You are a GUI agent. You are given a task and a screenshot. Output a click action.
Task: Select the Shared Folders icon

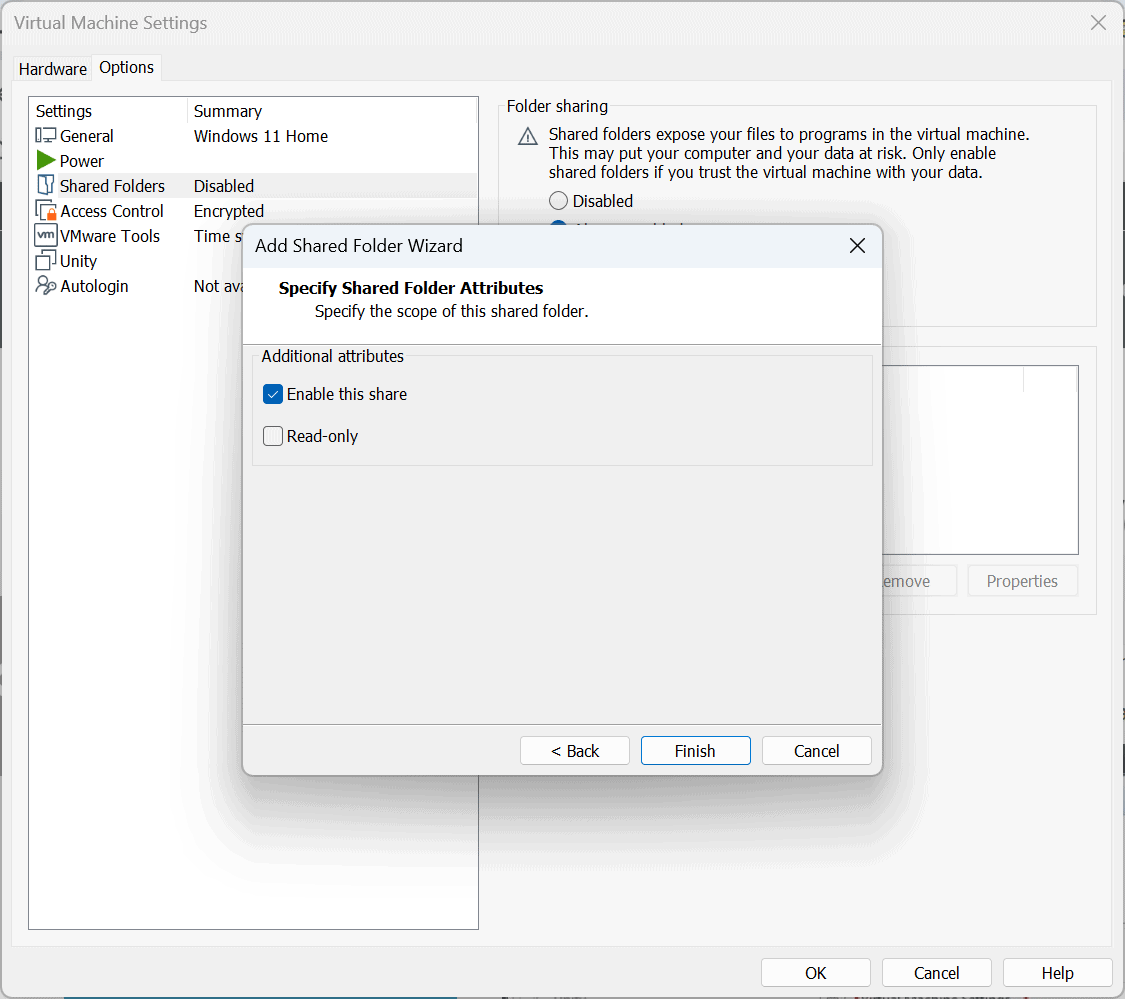click(x=46, y=186)
